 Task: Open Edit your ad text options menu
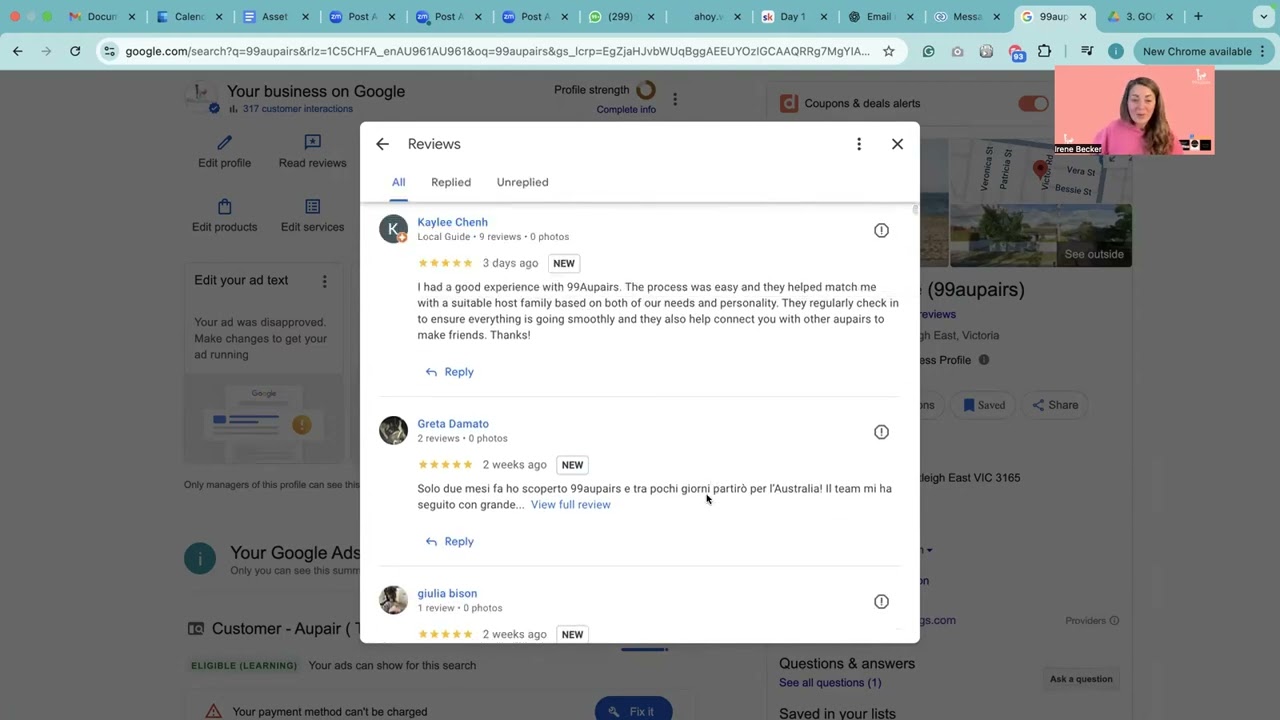pyautogui.click(x=324, y=282)
